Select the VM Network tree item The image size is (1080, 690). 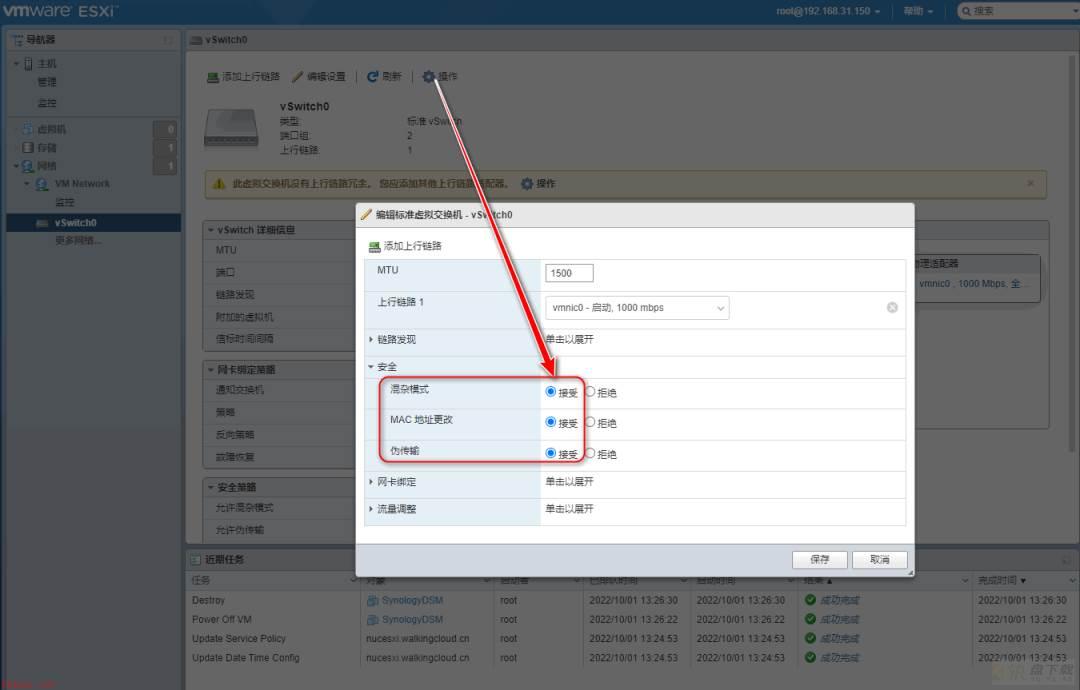point(82,184)
